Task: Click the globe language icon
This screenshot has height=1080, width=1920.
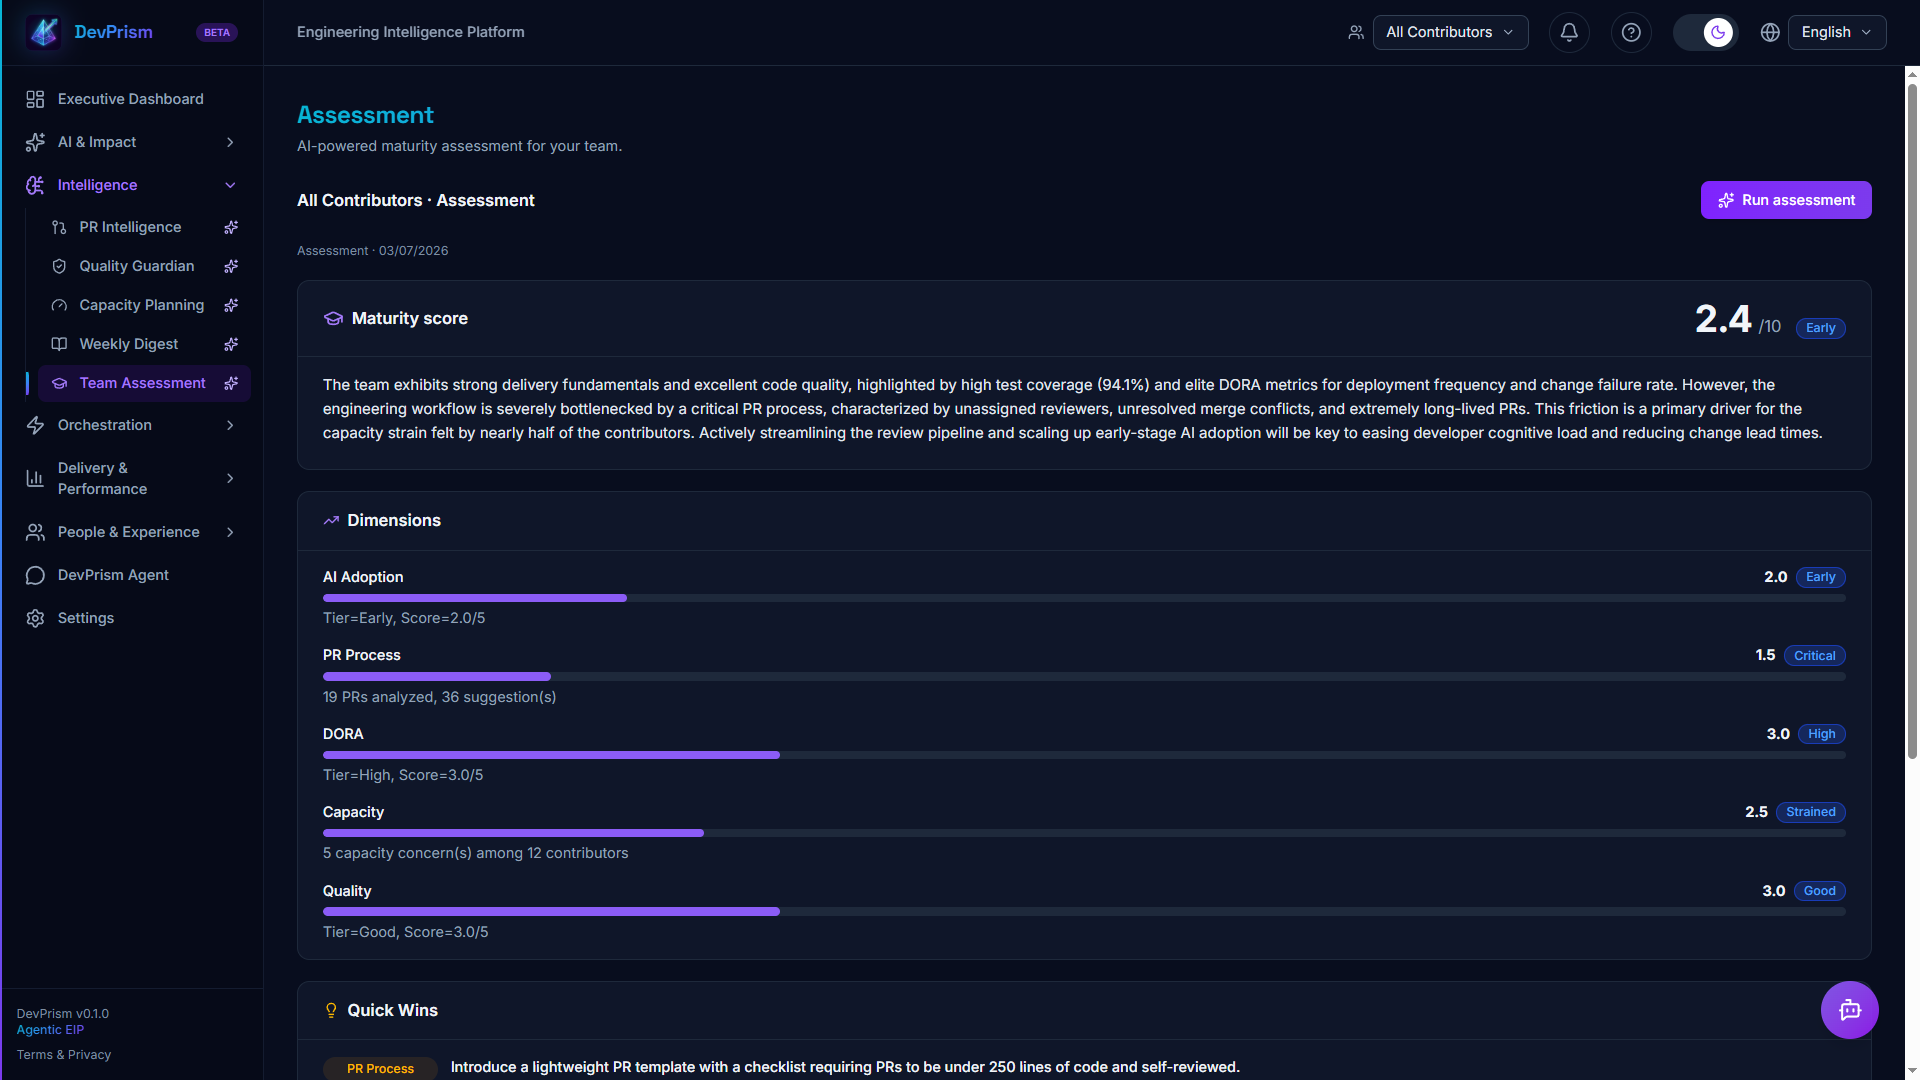Action: click(x=1770, y=32)
